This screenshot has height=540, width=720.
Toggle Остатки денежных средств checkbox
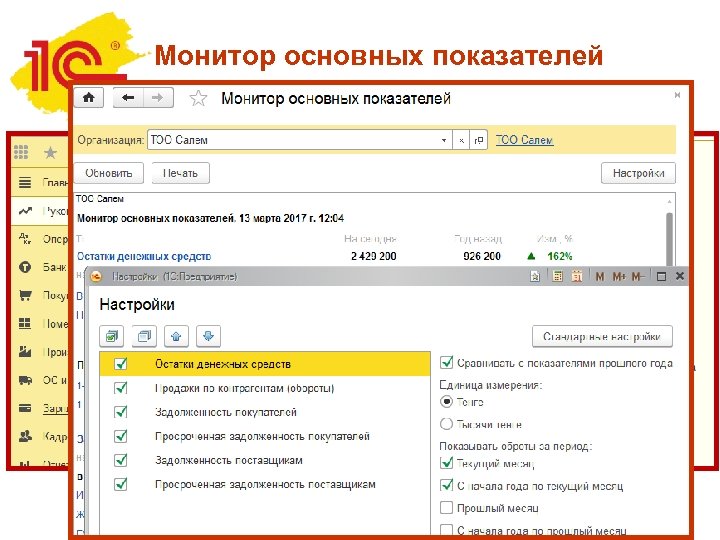tap(121, 364)
